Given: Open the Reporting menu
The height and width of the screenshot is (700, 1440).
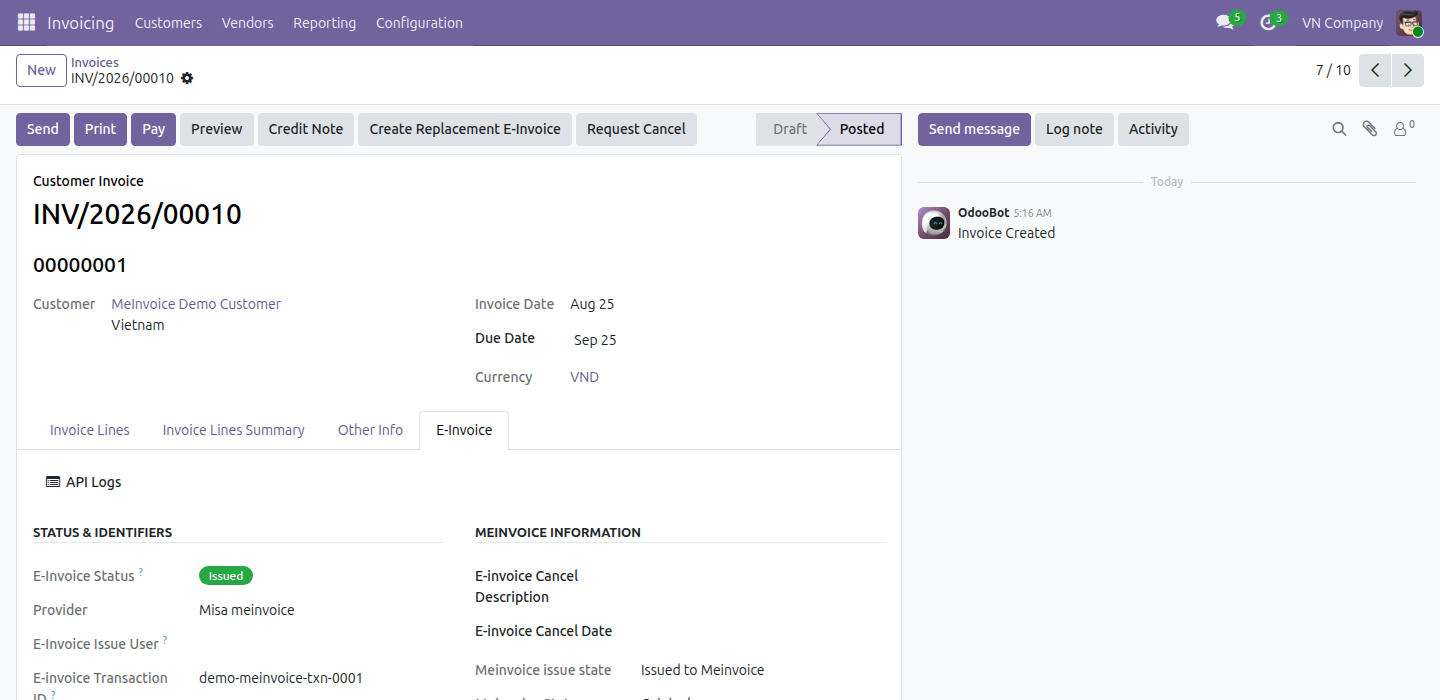Looking at the screenshot, I should 324,23.
